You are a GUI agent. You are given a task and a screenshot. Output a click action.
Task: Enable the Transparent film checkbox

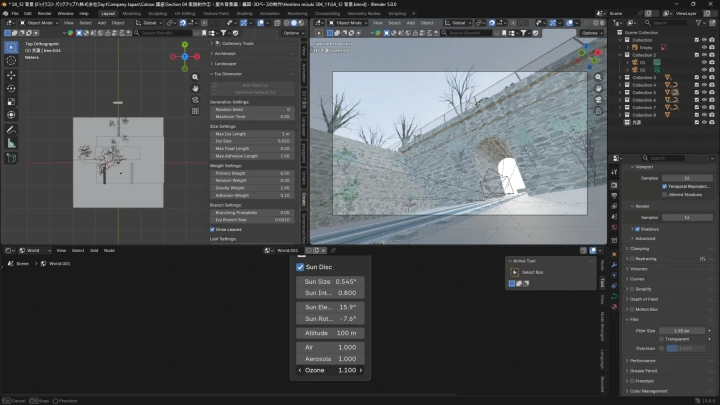click(x=662, y=339)
